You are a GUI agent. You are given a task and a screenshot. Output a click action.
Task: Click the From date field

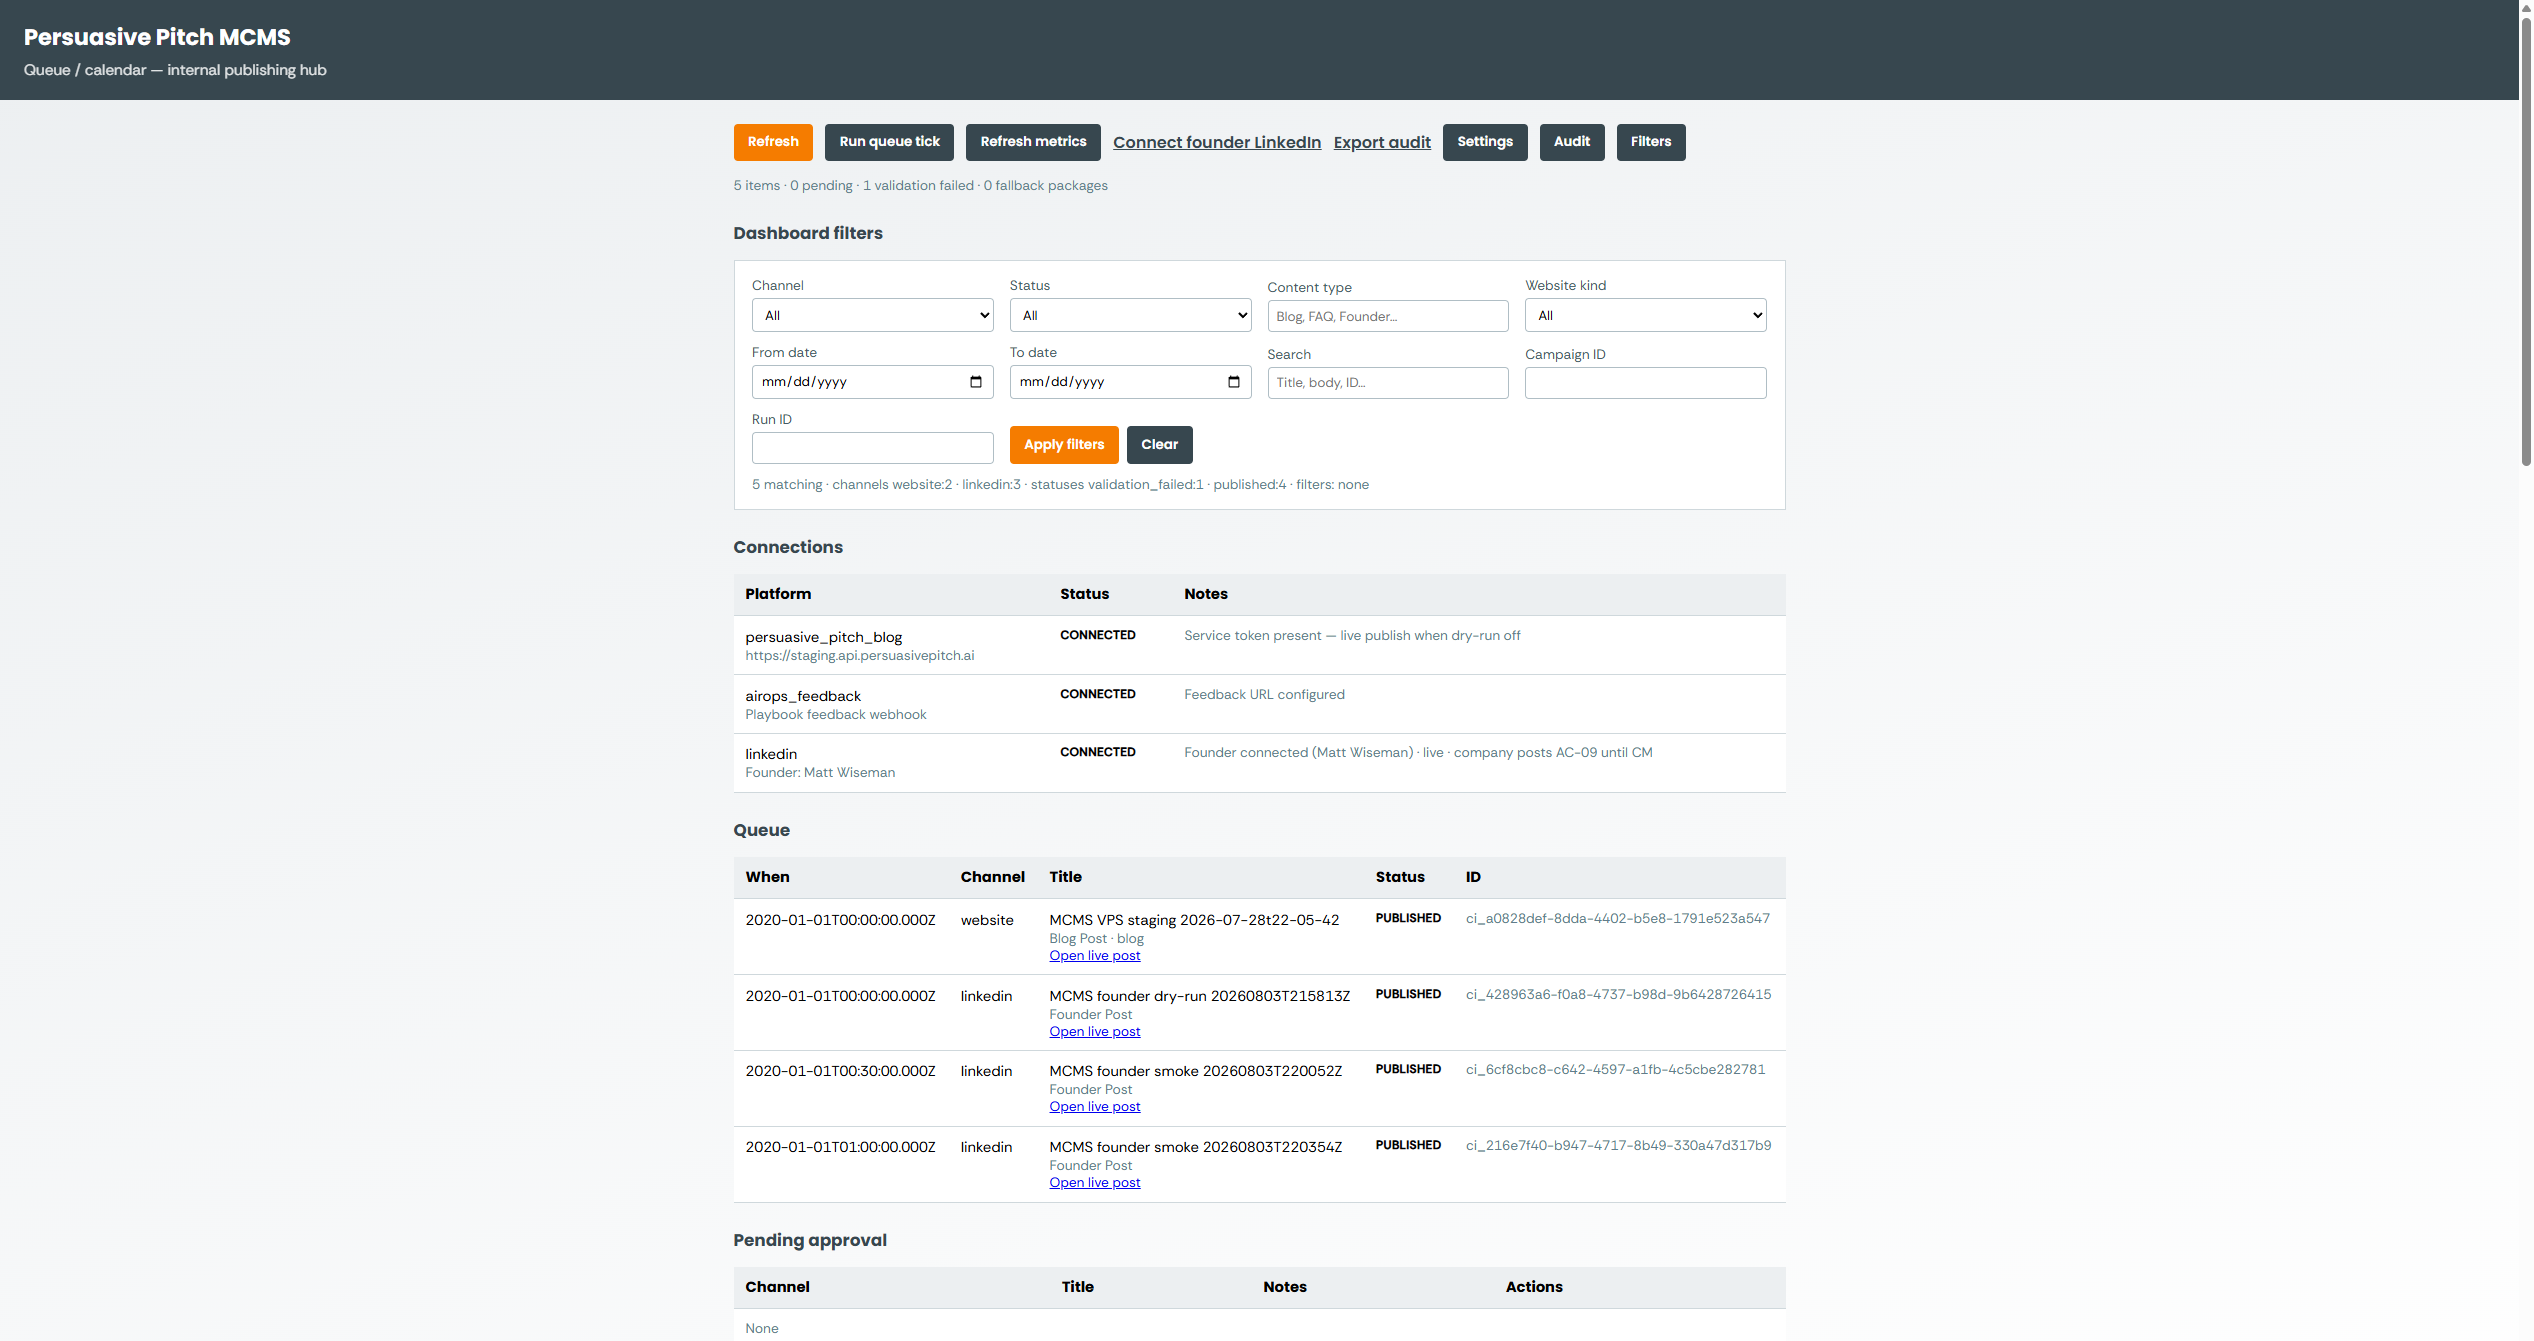click(x=872, y=382)
